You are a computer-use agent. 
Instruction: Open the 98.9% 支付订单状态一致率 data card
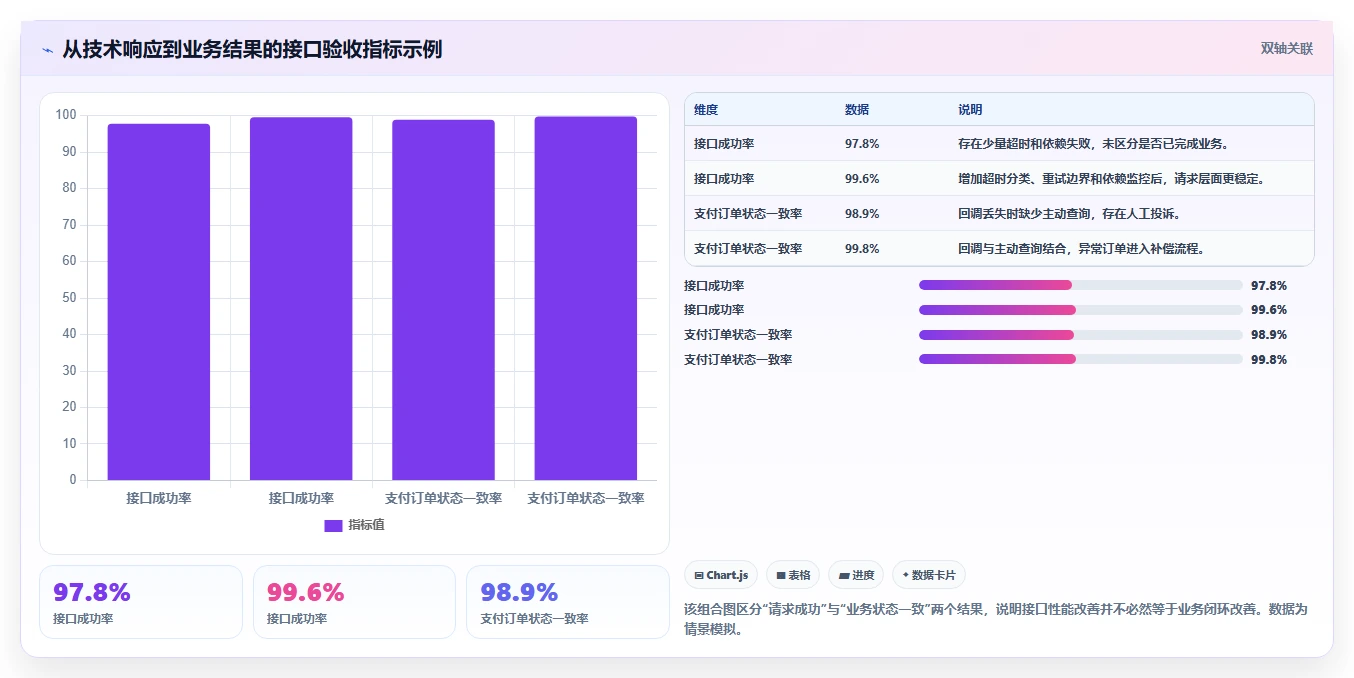pos(568,602)
